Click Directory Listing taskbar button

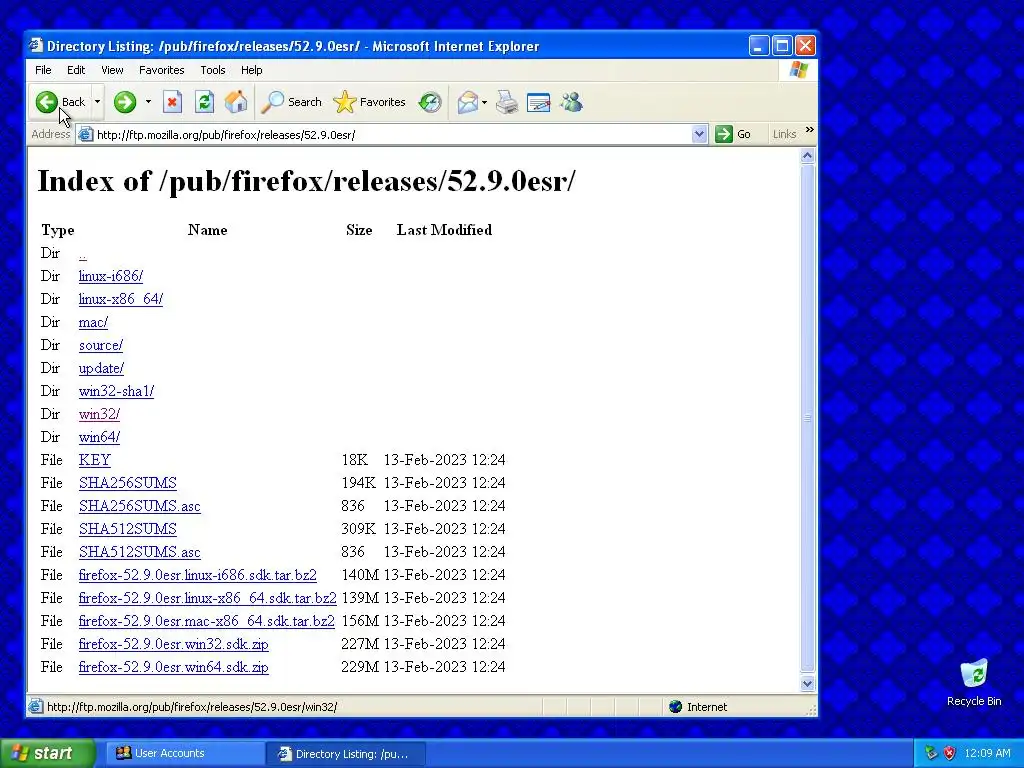tap(346, 754)
